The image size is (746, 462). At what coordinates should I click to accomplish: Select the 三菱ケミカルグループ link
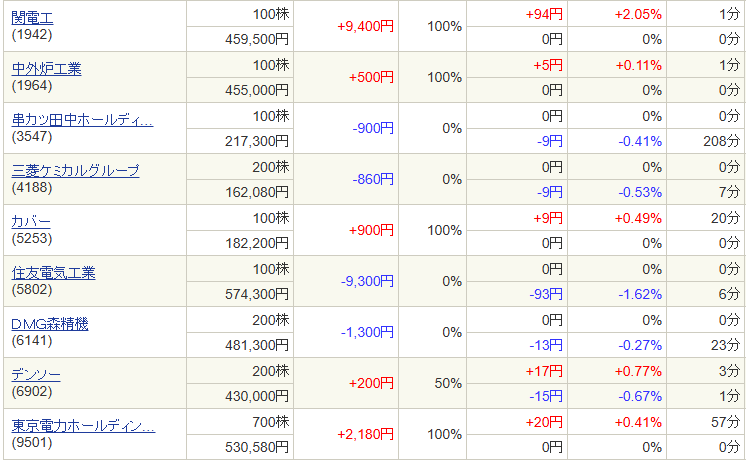click(x=75, y=171)
